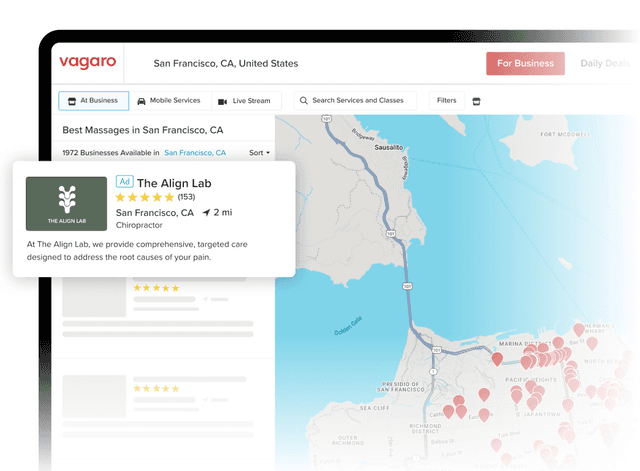The height and width of the screenshot is (471, 640).
Task: Click the search magnifier icon
Action: pyautogui.click(x=304, y=100)
